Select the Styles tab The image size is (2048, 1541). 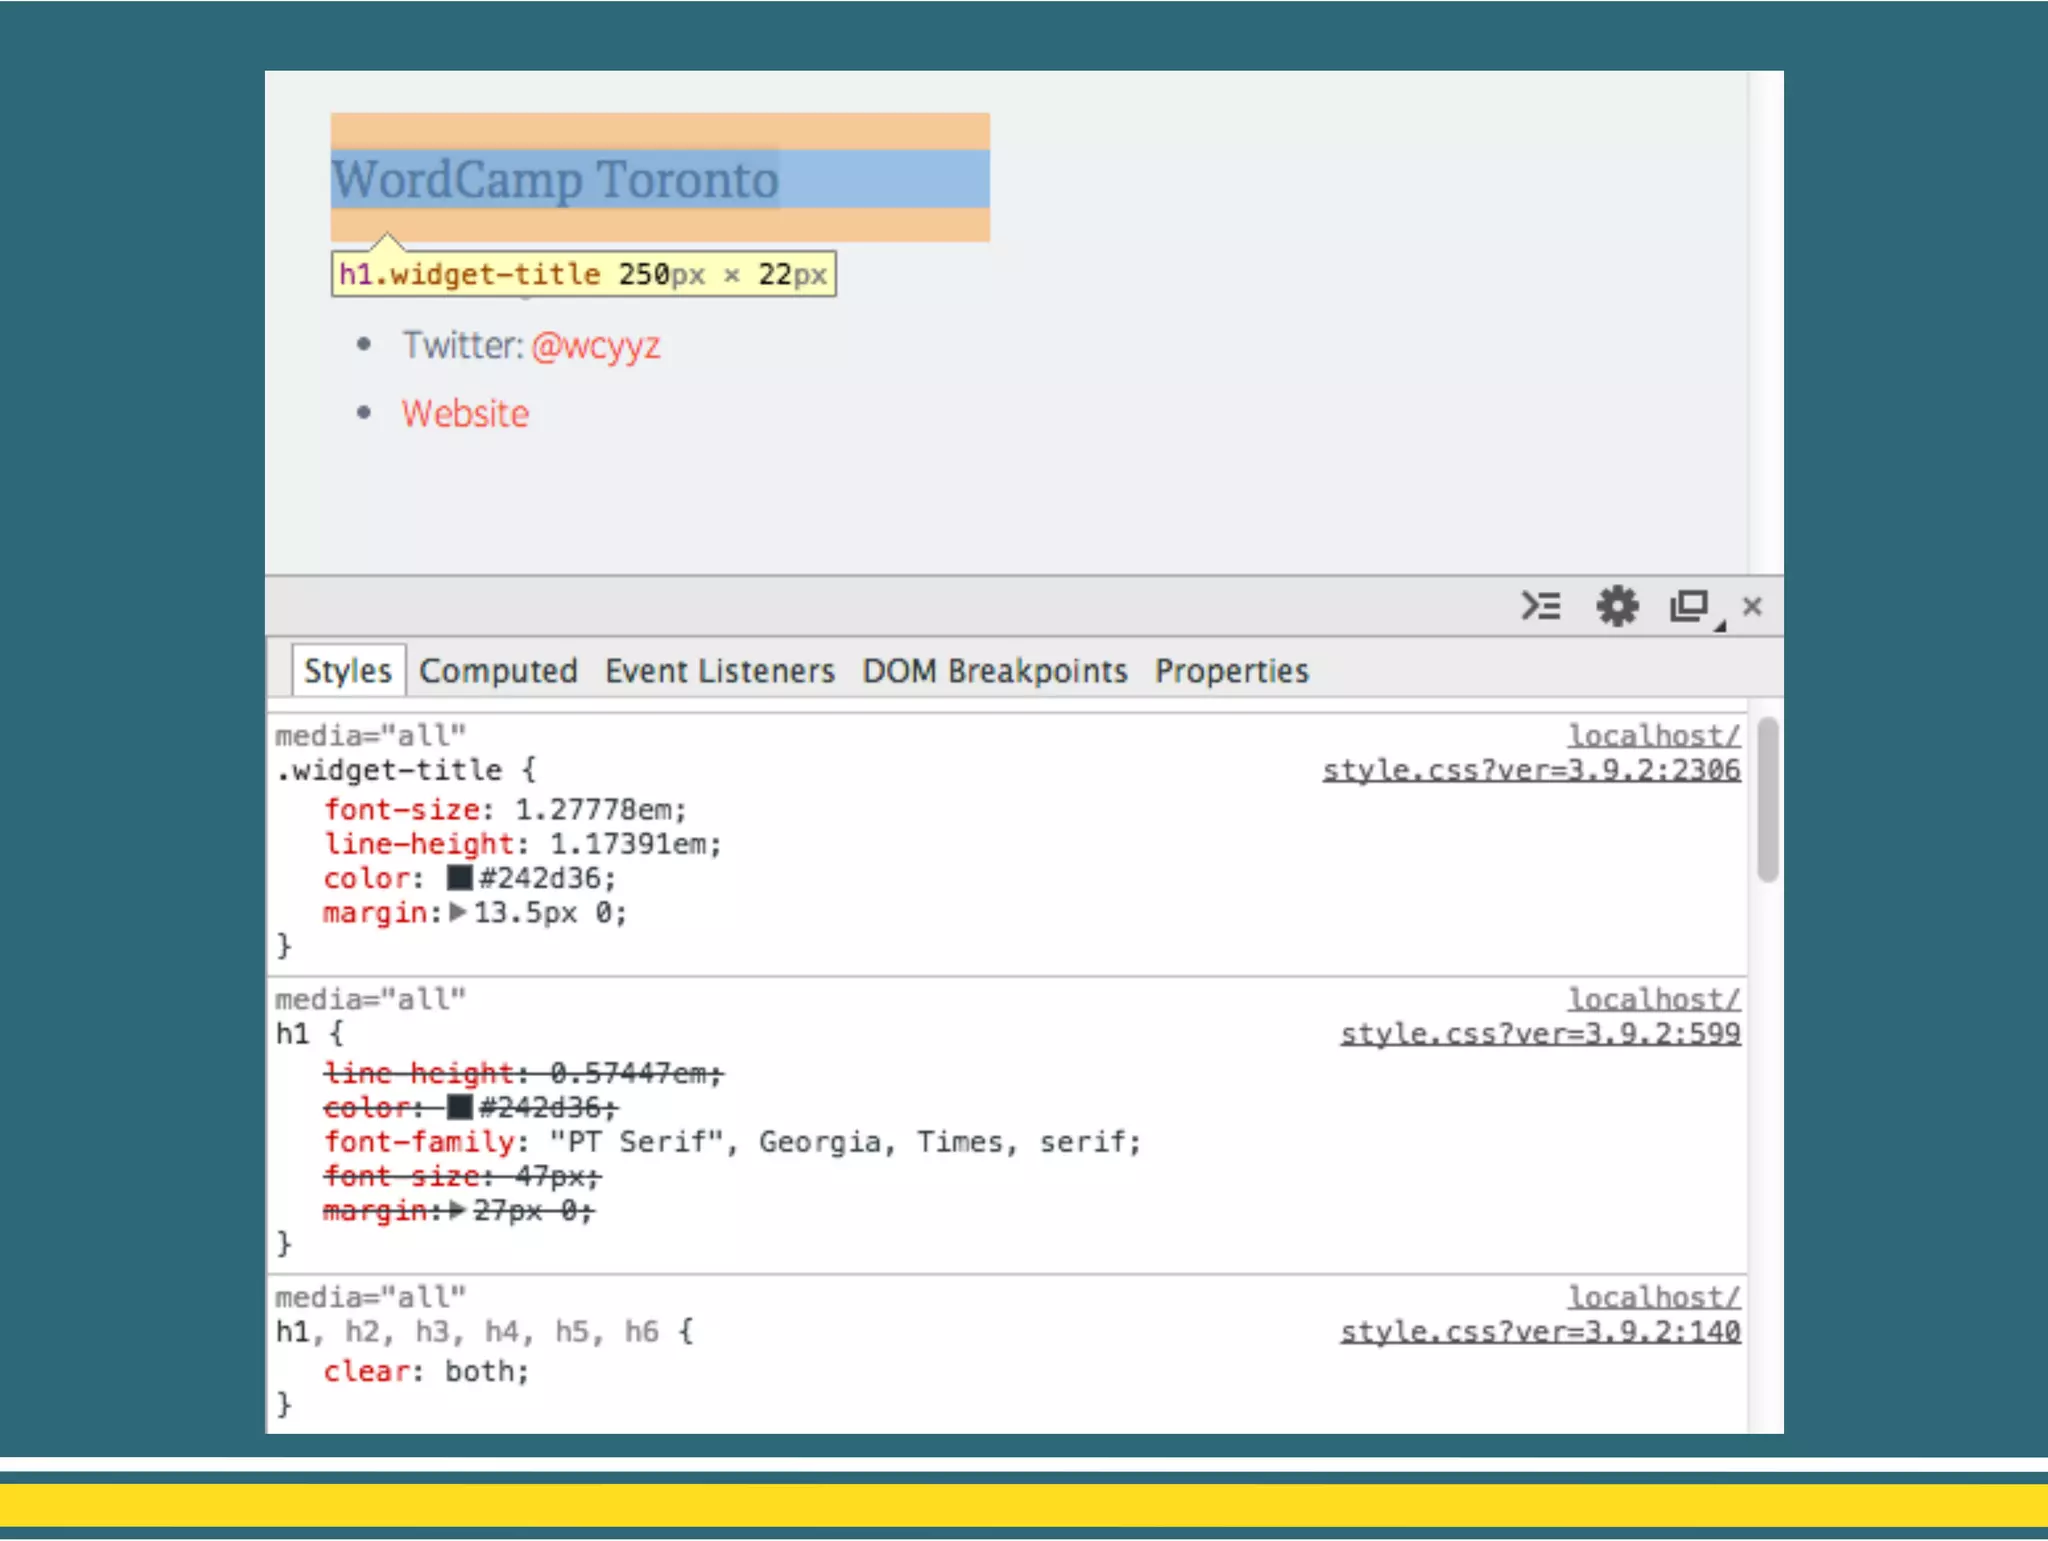coord(348,671)
